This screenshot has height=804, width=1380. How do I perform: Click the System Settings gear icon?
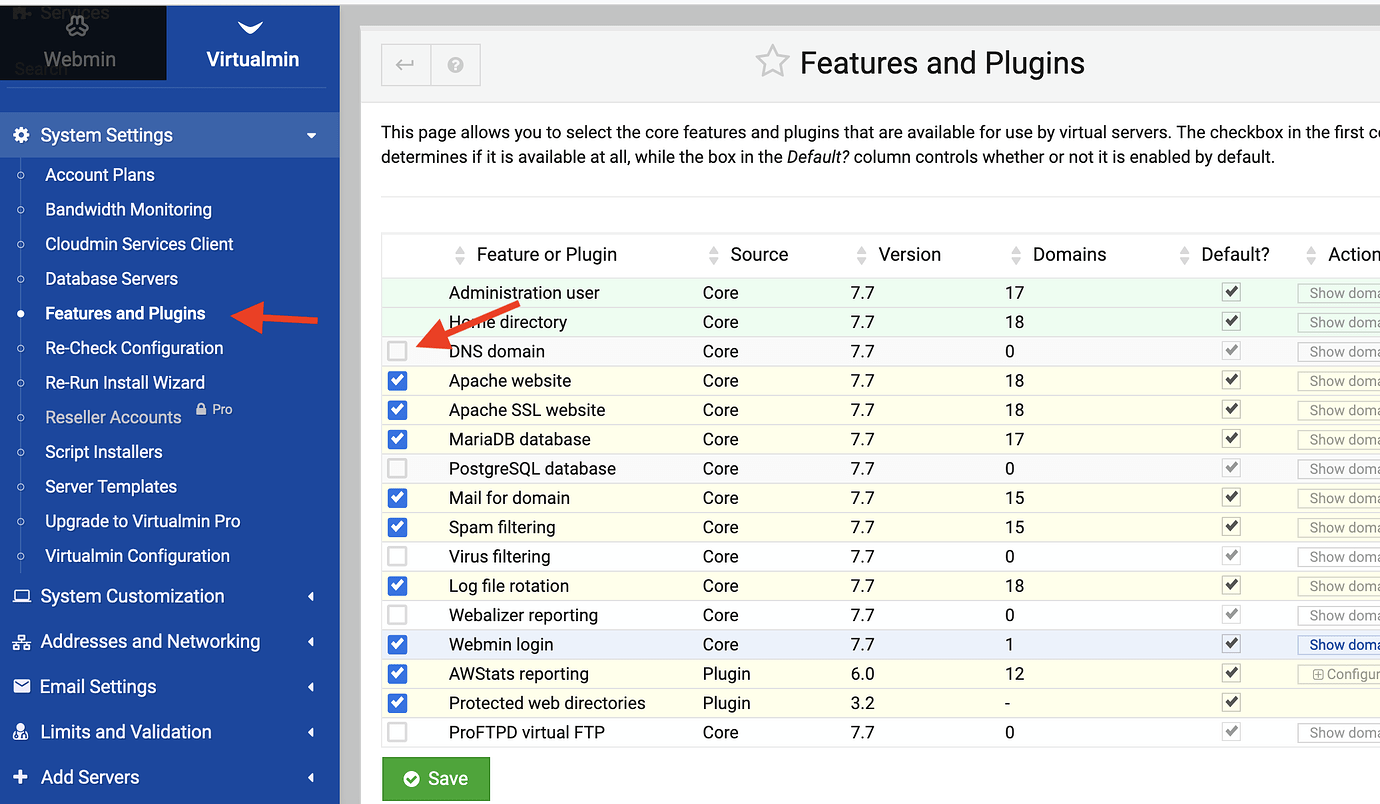21,135
